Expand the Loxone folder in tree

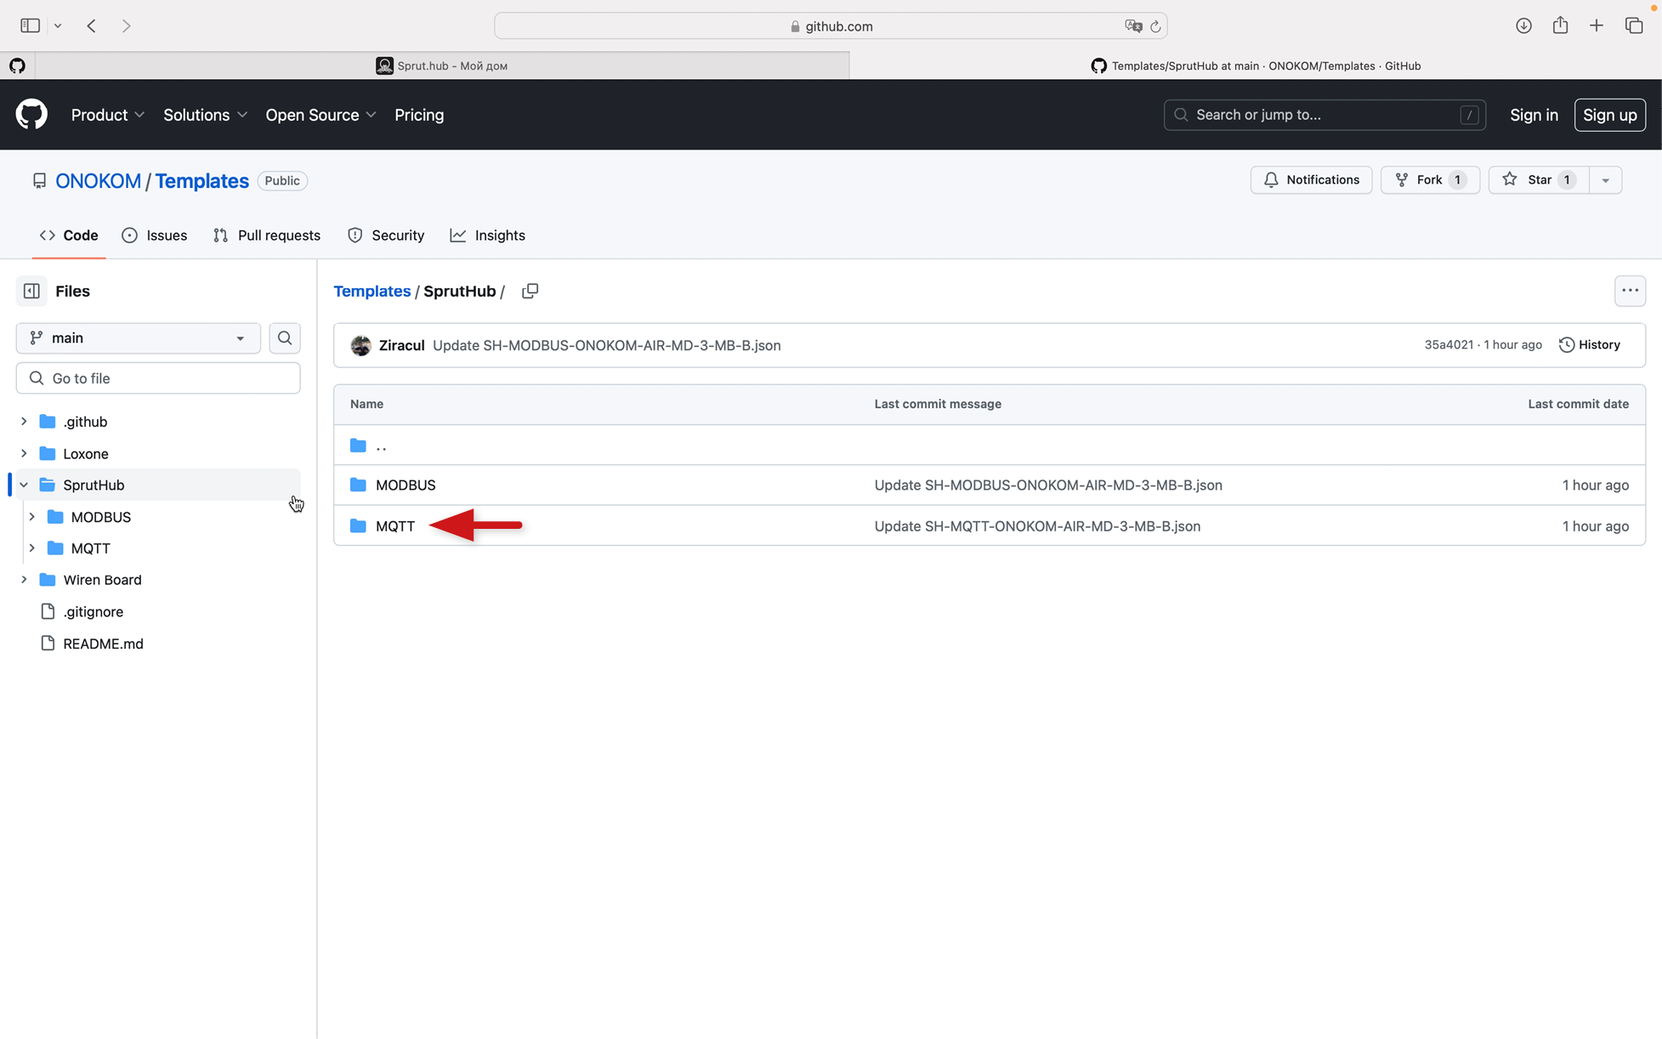(24, 454)
